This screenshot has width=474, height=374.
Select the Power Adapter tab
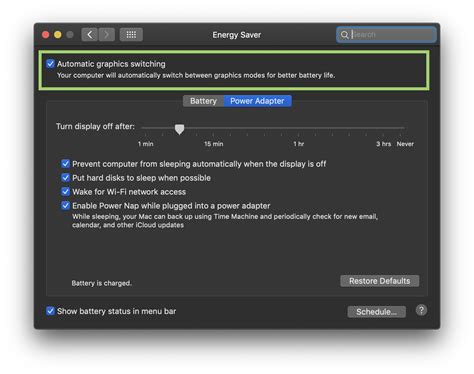[257, 101]
